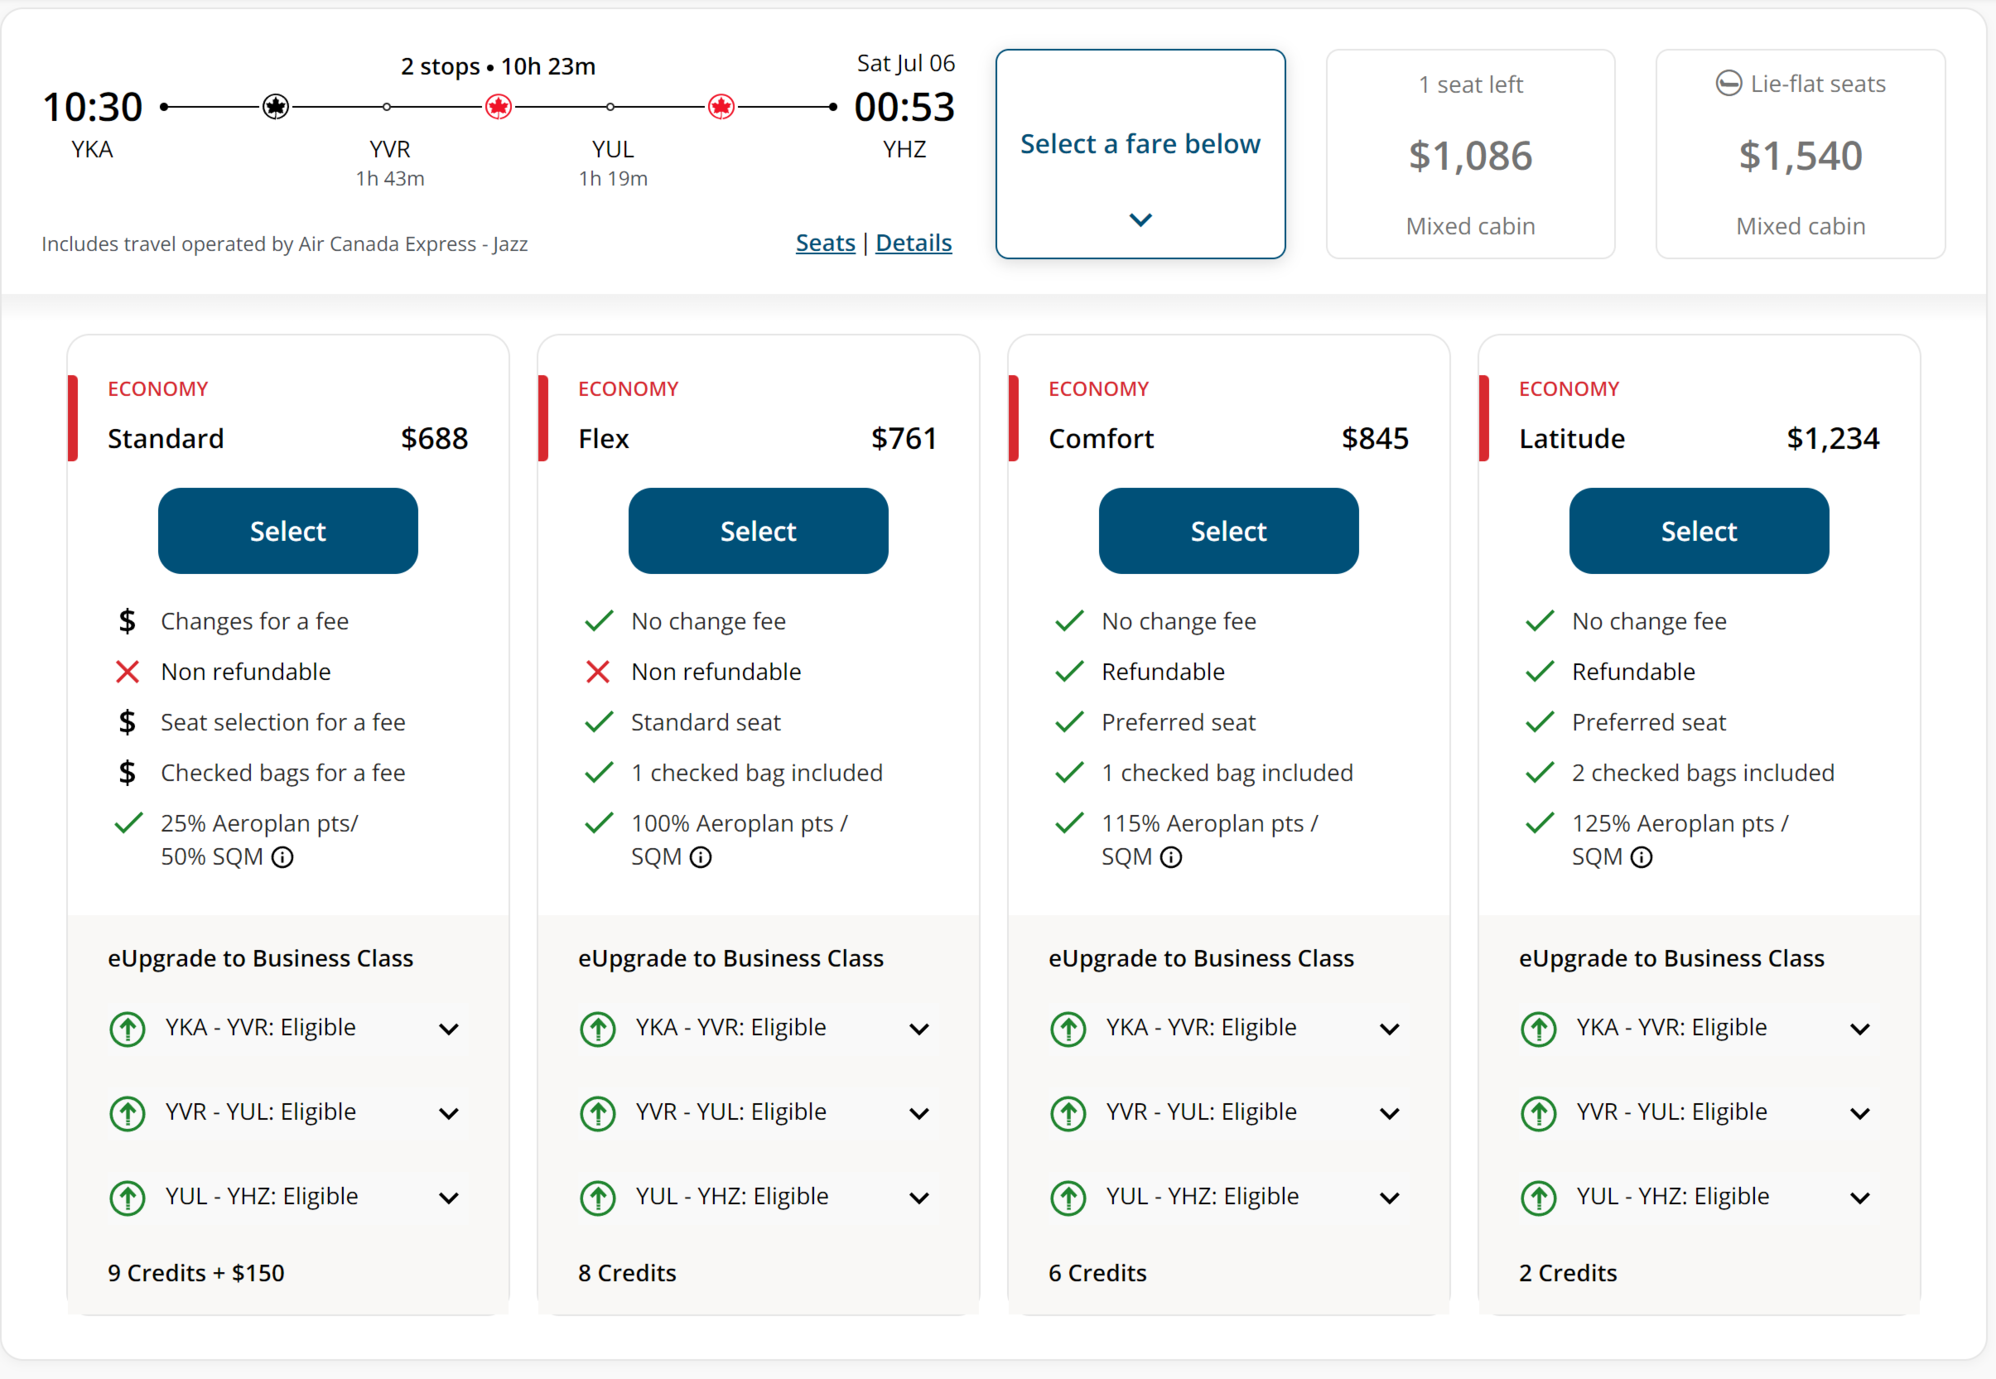This screenshot has height=1379, width=1996.
Task: Click second red maple leaf marker near YHZ
Action: 721,106
